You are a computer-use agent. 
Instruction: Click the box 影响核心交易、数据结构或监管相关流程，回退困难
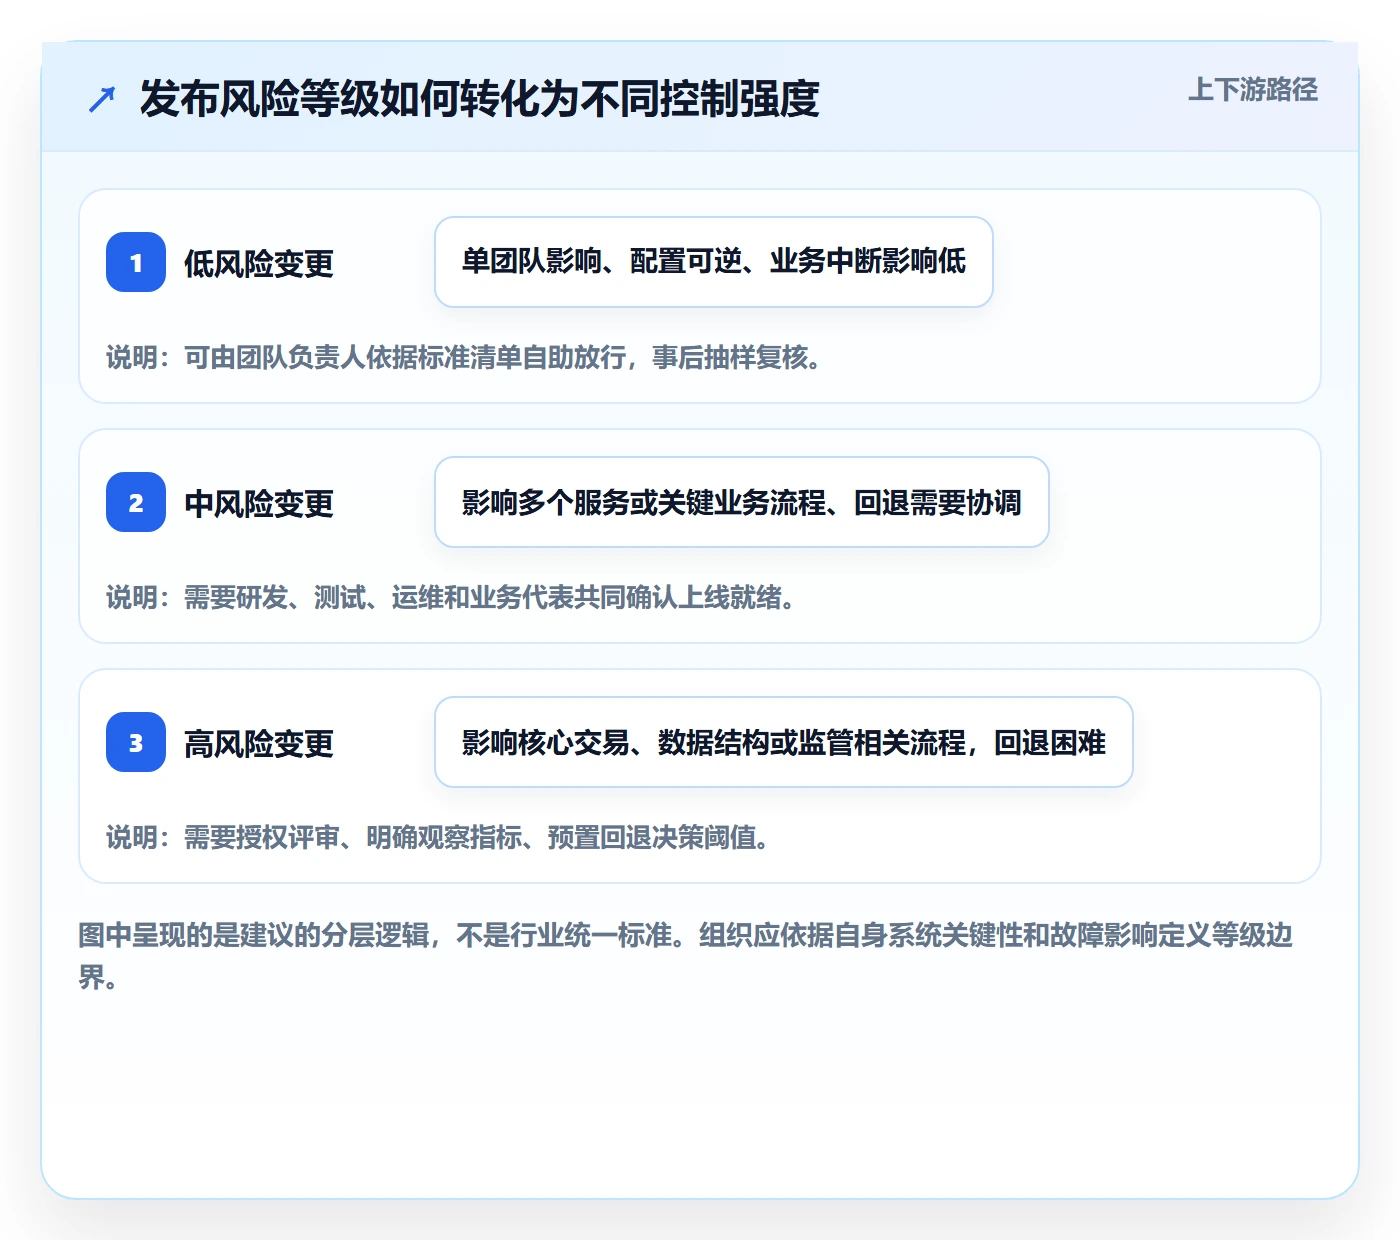[784, 742]
